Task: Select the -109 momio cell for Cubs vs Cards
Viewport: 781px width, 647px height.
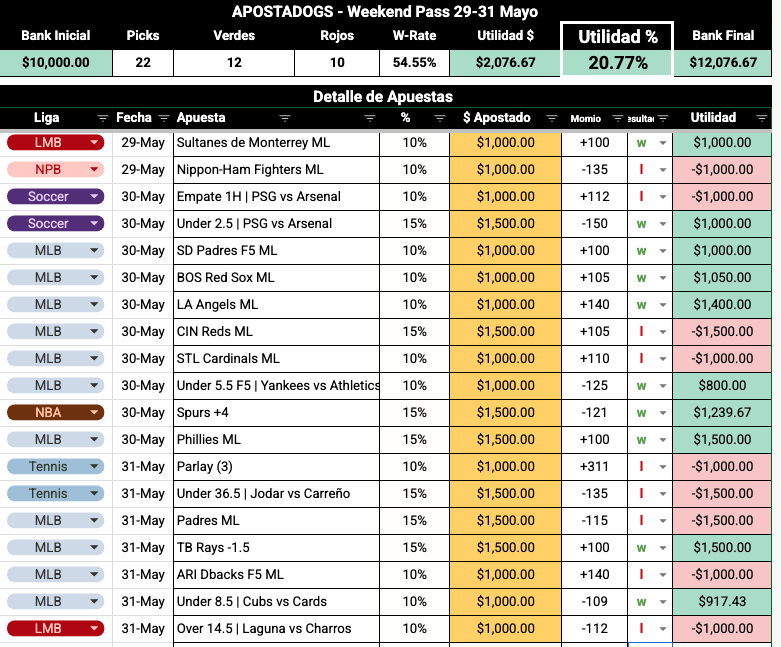Action: coord(595,601)
